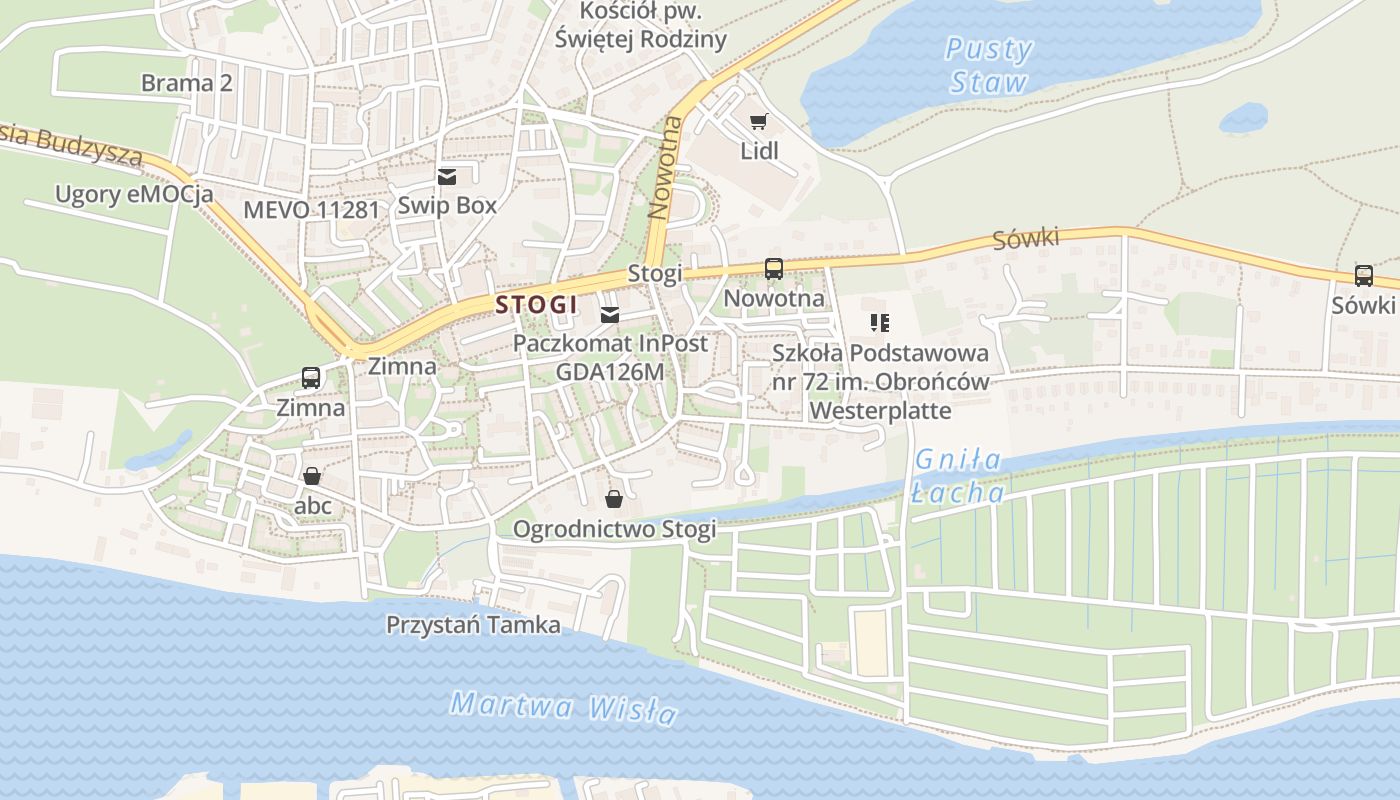
Task: Select the Szkoła Podstawowa school icon
Action: click(880, 322)
